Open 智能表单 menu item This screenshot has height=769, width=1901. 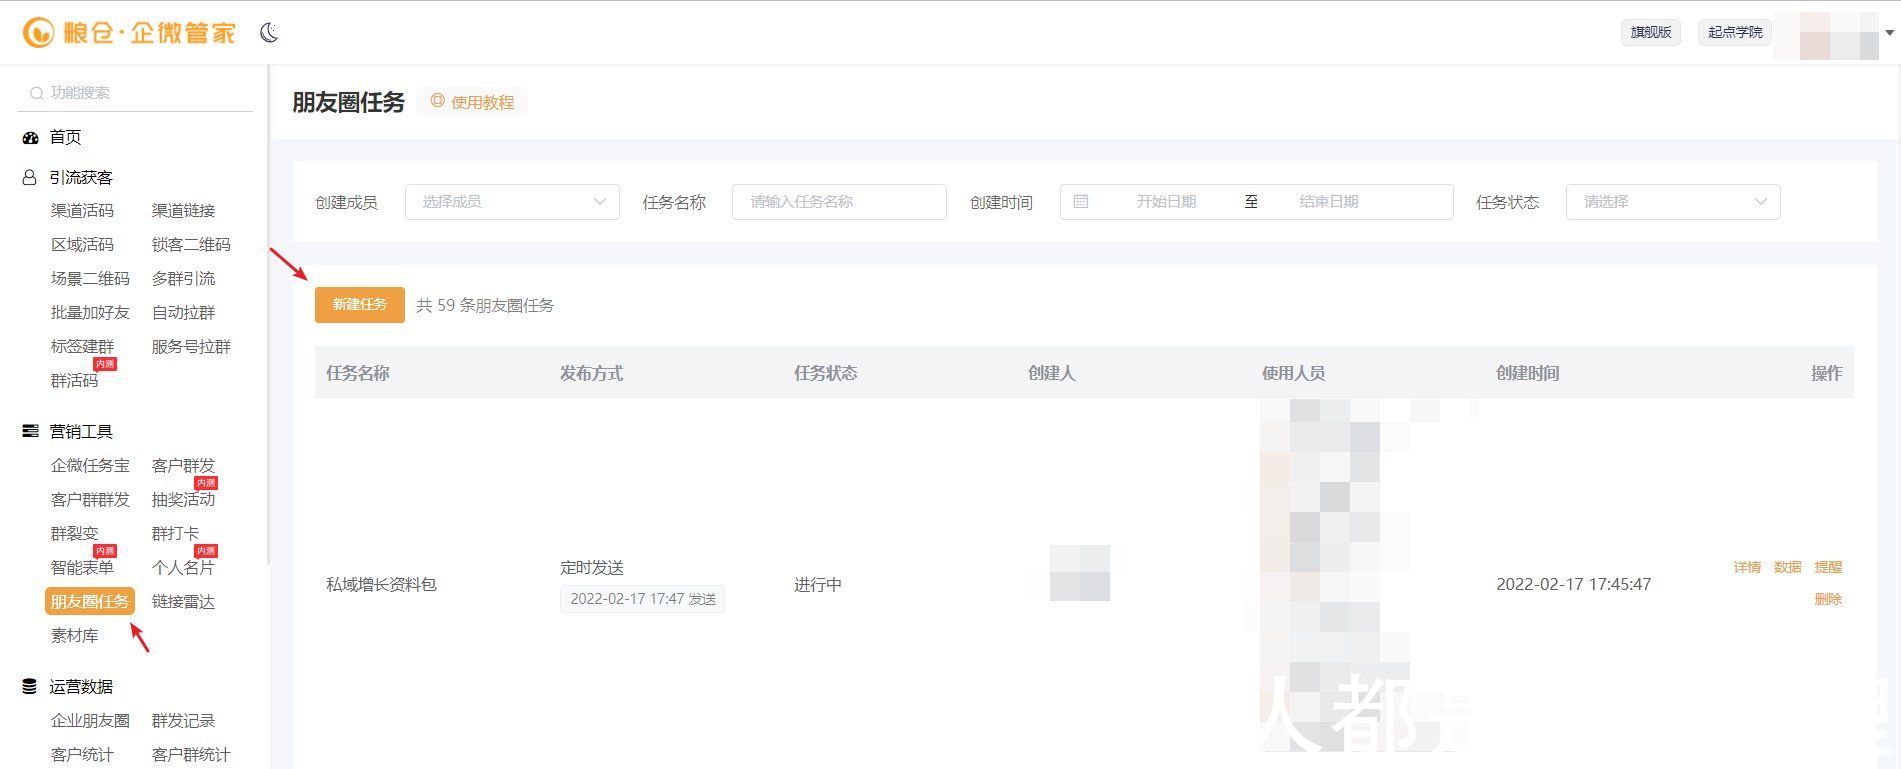(x=82, y=568)
